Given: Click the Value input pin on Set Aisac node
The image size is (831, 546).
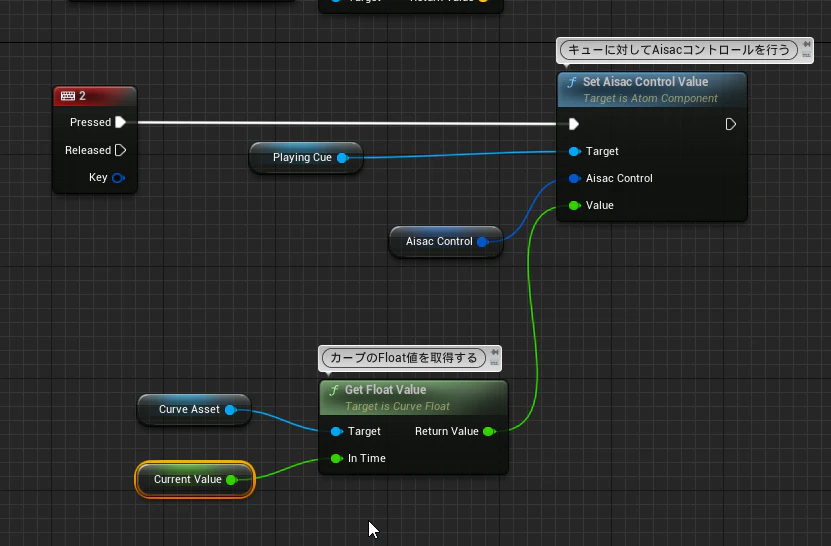Looking at the screenshot, I should [574, 206].
